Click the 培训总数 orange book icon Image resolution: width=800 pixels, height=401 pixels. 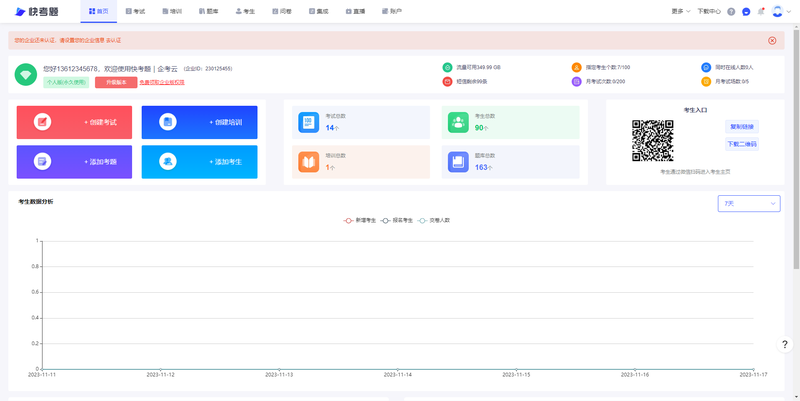pyautogui.click(x=309, y=162)
